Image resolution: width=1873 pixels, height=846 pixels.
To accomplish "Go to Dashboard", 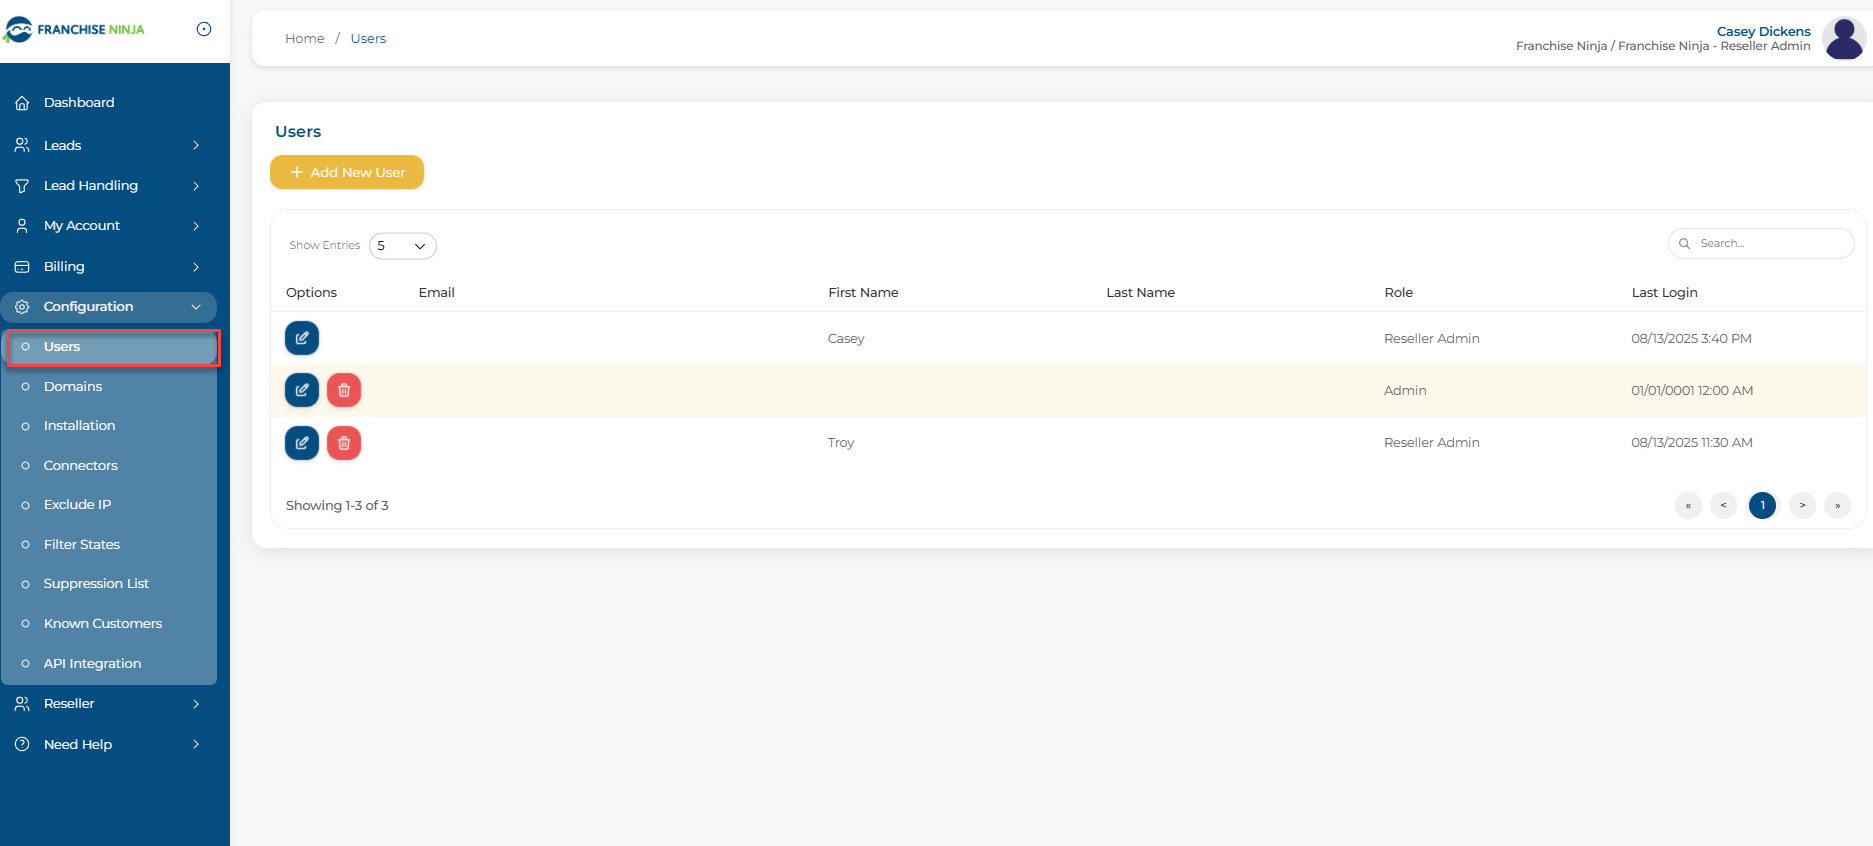I will pos(79,103).
